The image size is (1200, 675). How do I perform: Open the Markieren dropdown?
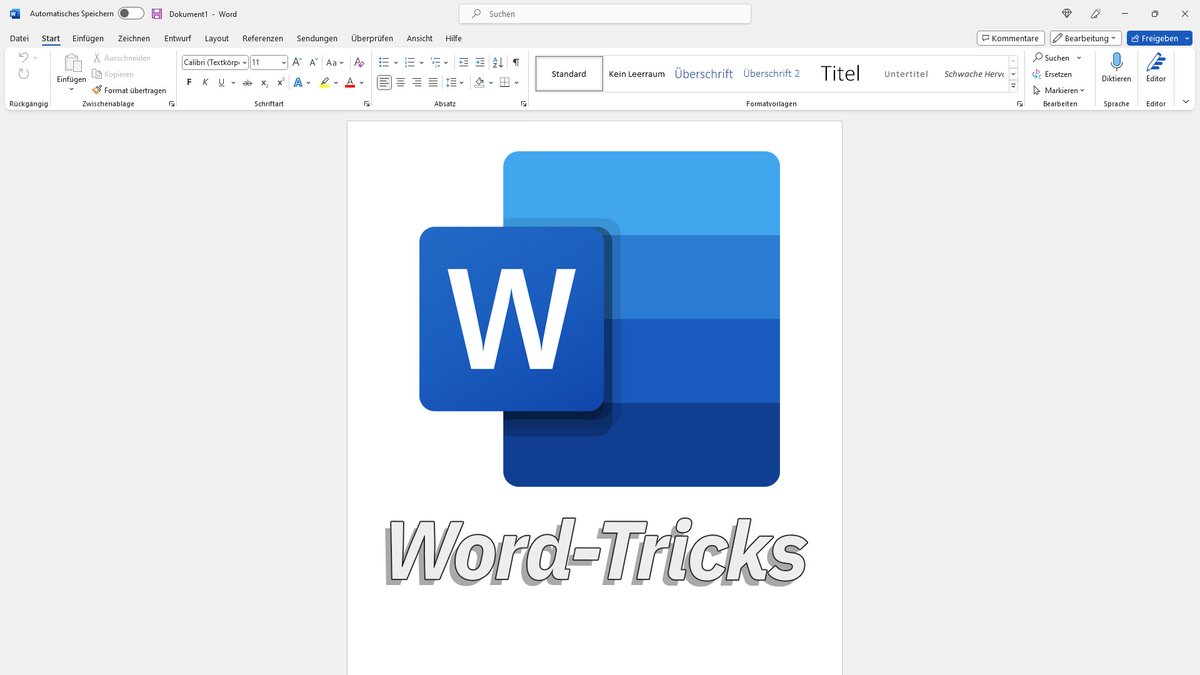(x=1059, y=89)
